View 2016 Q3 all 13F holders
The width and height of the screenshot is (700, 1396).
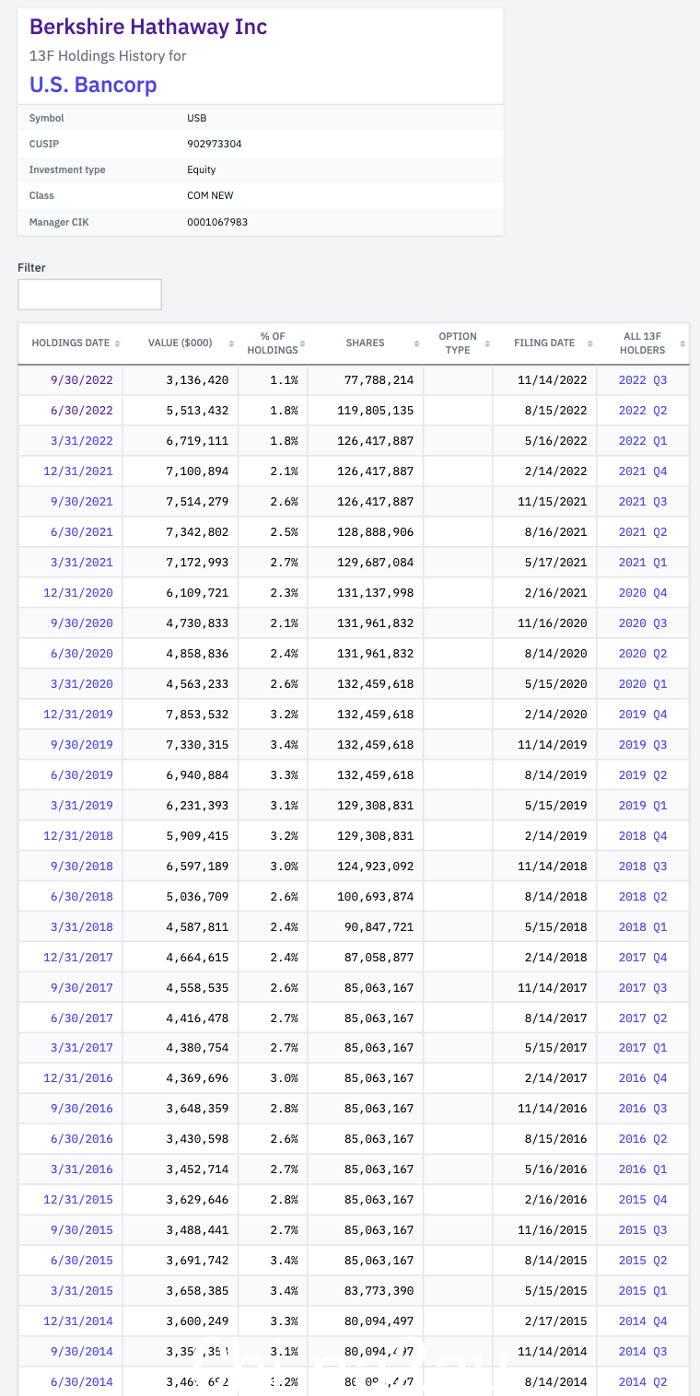pos(642,1108)
